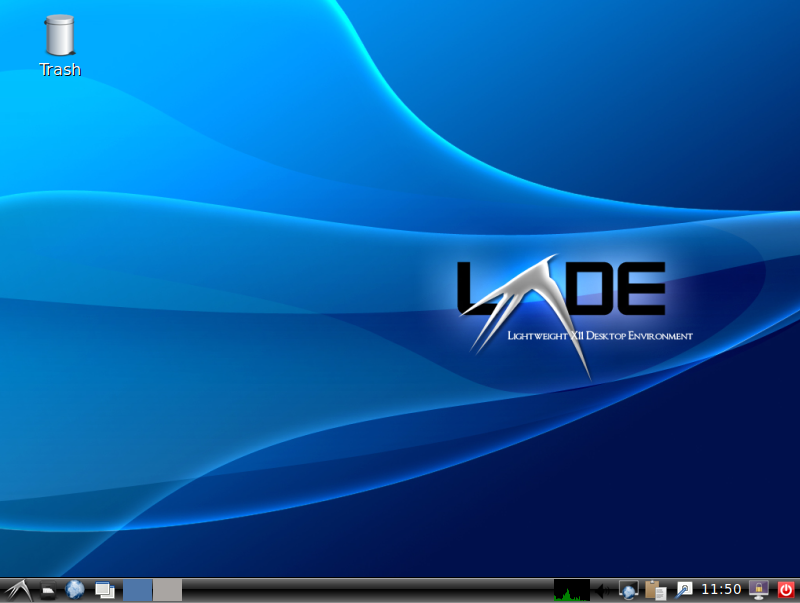
Task: Click the CPU usage monitor graph
Action: [571, 590]
